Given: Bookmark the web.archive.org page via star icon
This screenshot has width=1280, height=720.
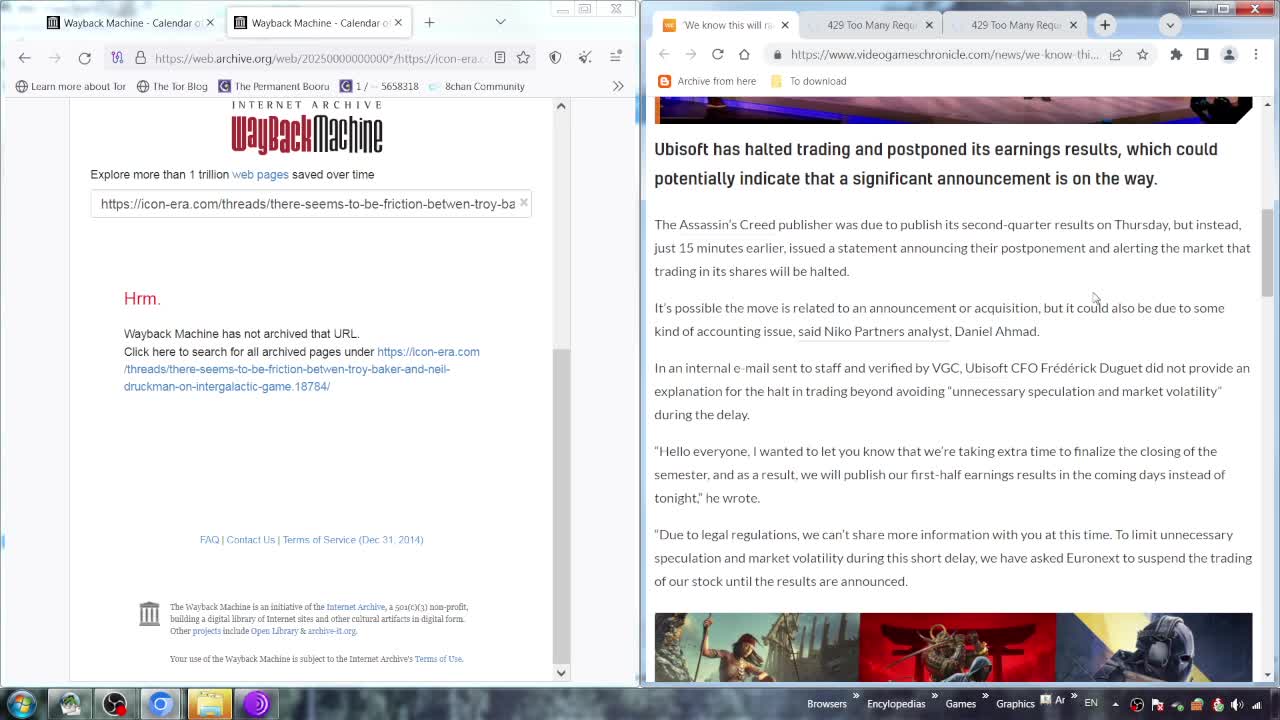Looking at the screenshot, I should point(523,58).
